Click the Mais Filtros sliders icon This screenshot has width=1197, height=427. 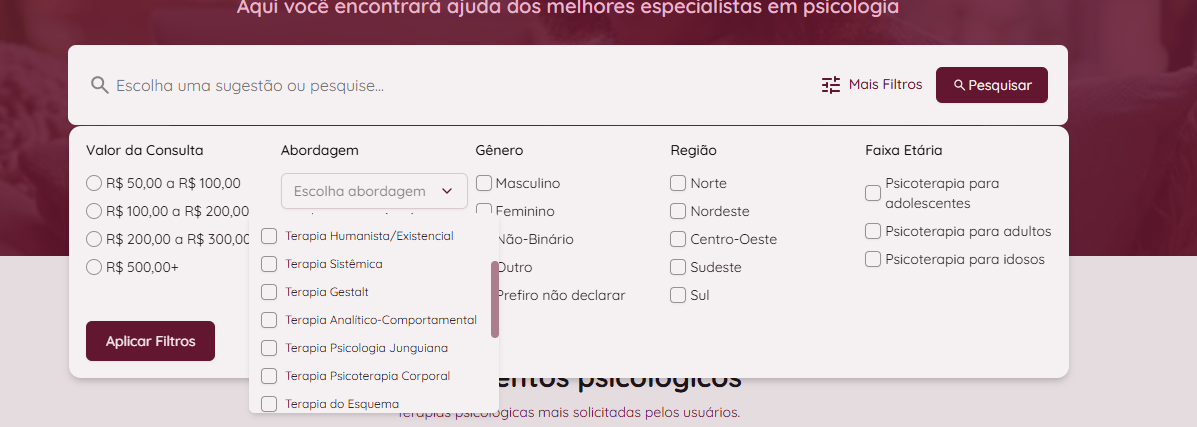tap(831, 85)
